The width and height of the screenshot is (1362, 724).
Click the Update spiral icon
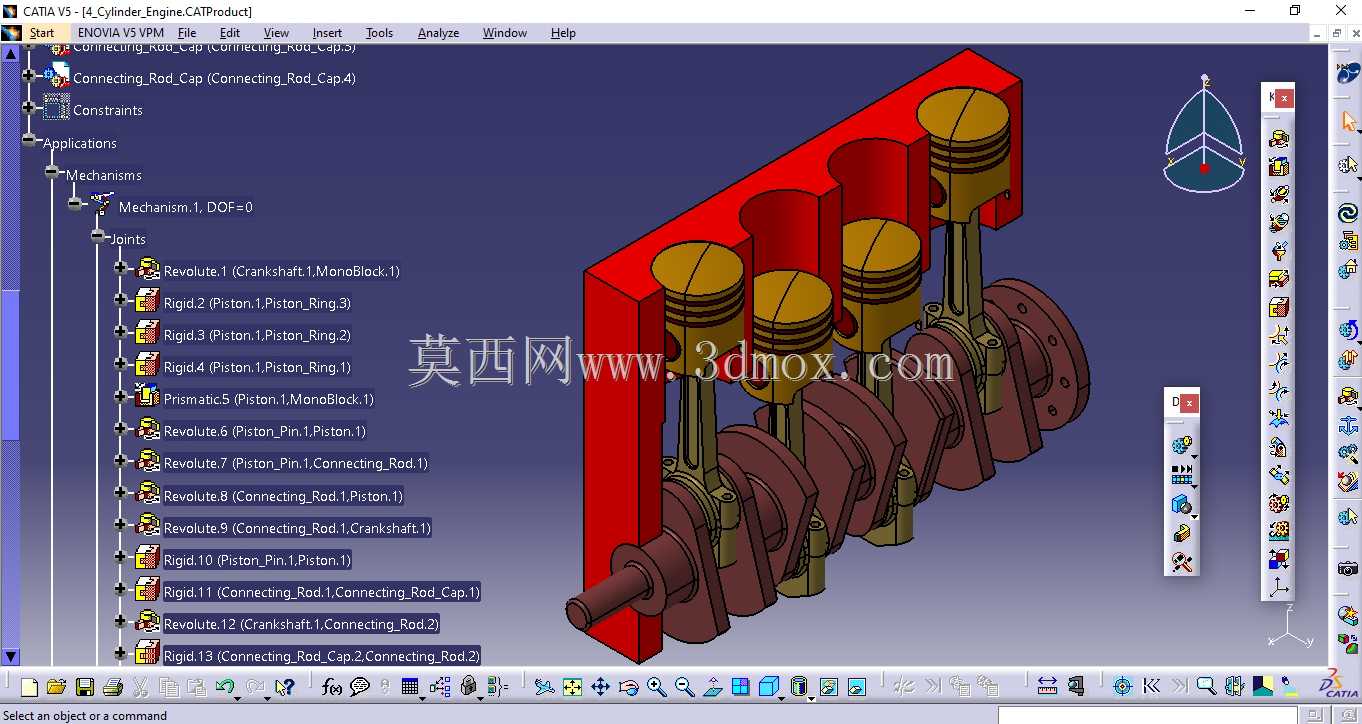1348,213
